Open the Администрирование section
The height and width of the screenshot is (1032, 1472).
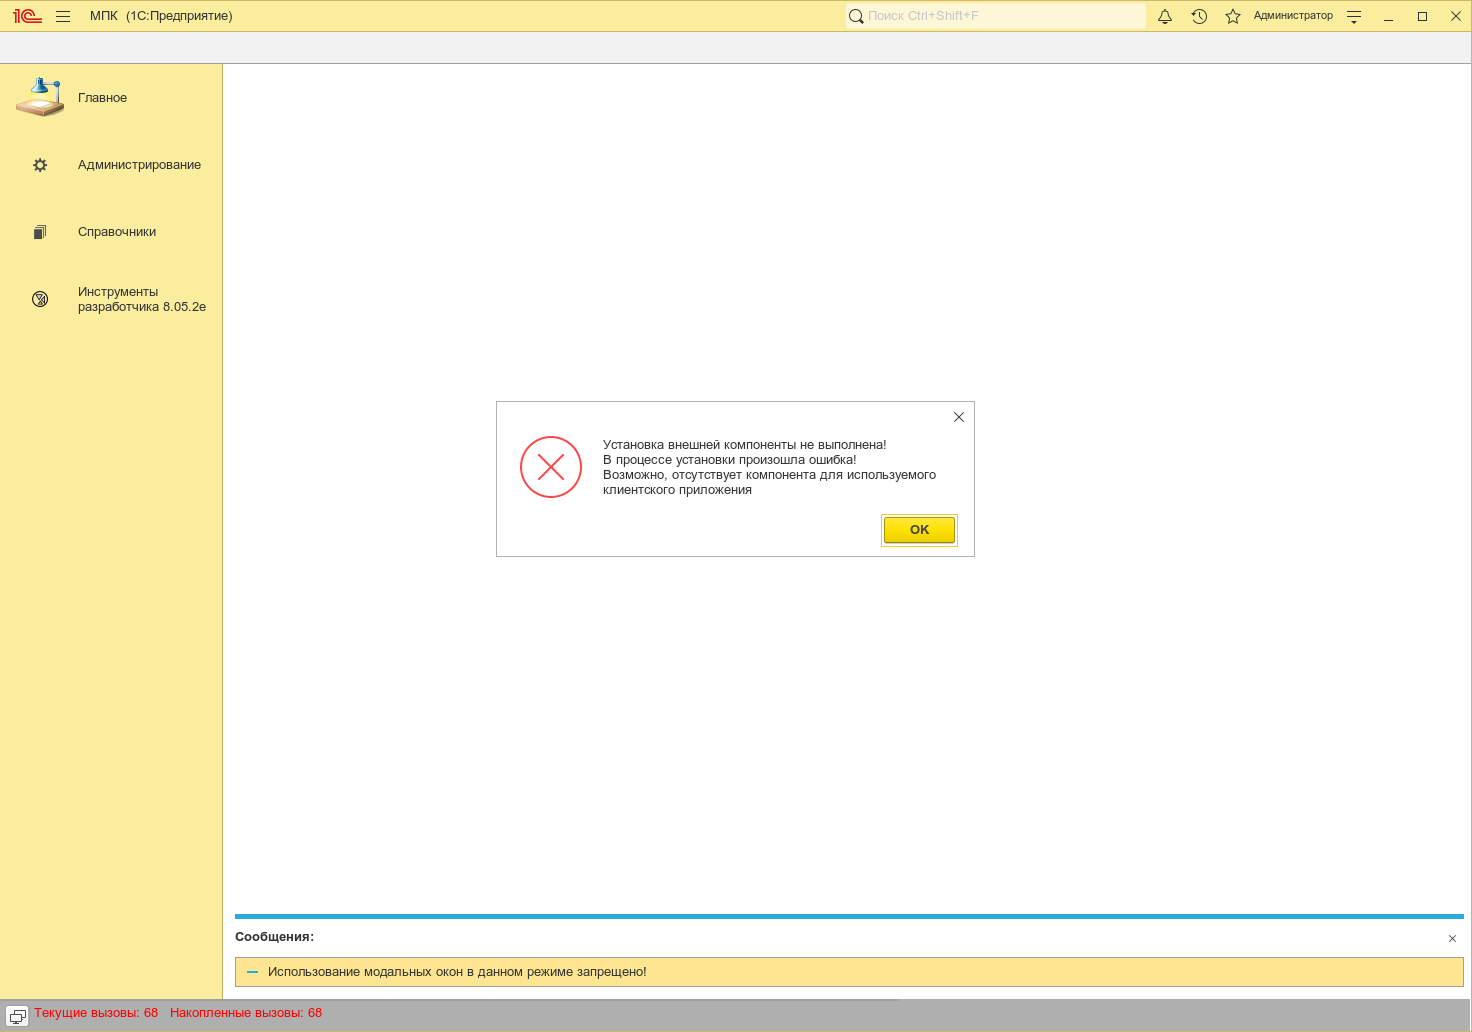139,165
